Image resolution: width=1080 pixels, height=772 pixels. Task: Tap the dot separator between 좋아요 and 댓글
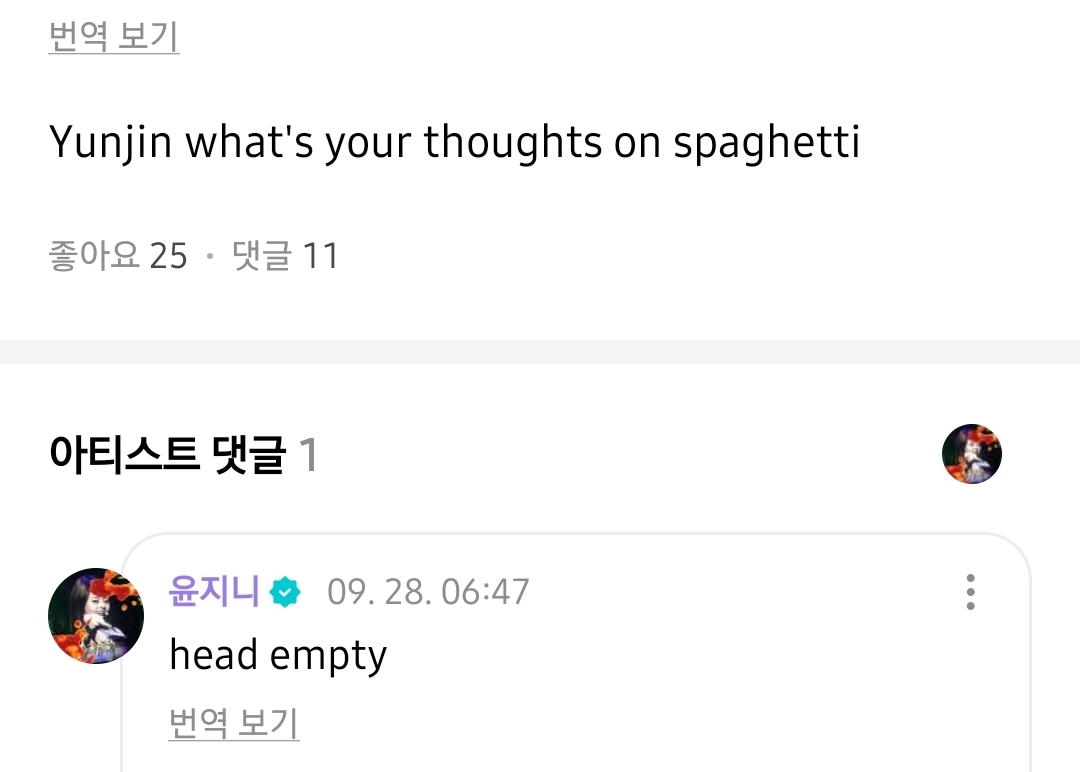pyautogui.click(x=210, y=257)
